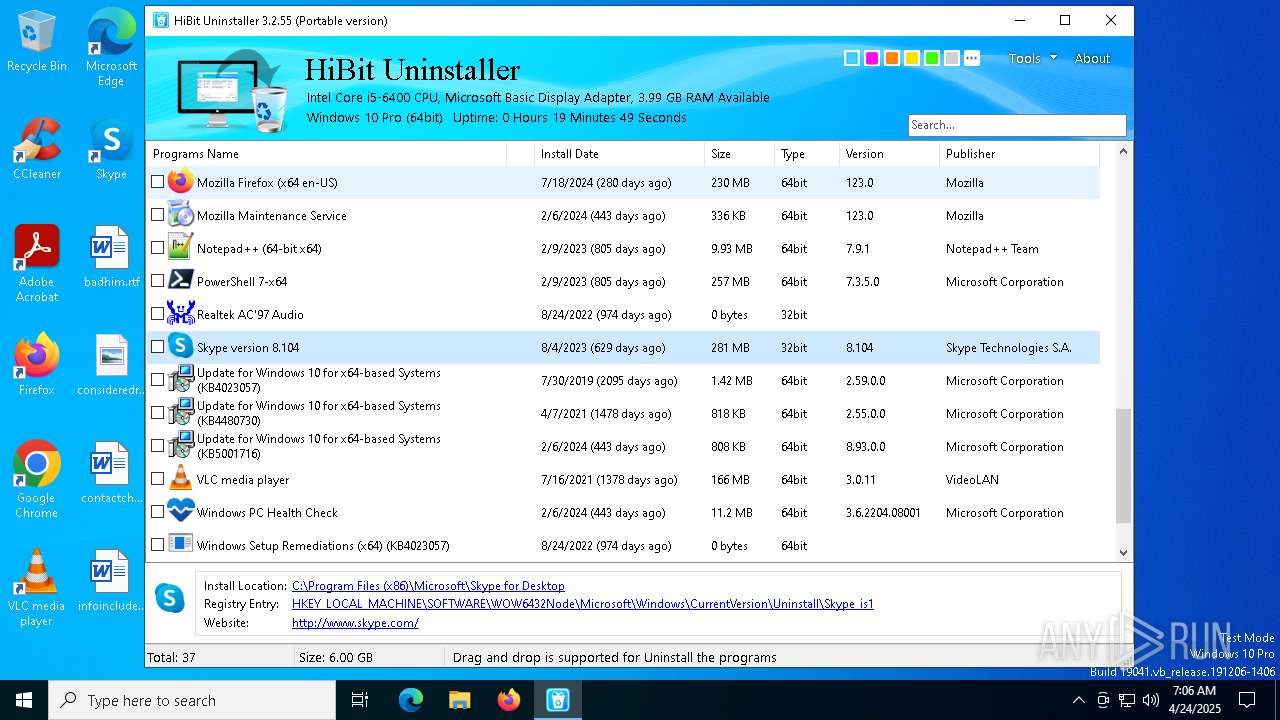Open Adobe Acrobat desktop shortcut

[x=37, y=264]
